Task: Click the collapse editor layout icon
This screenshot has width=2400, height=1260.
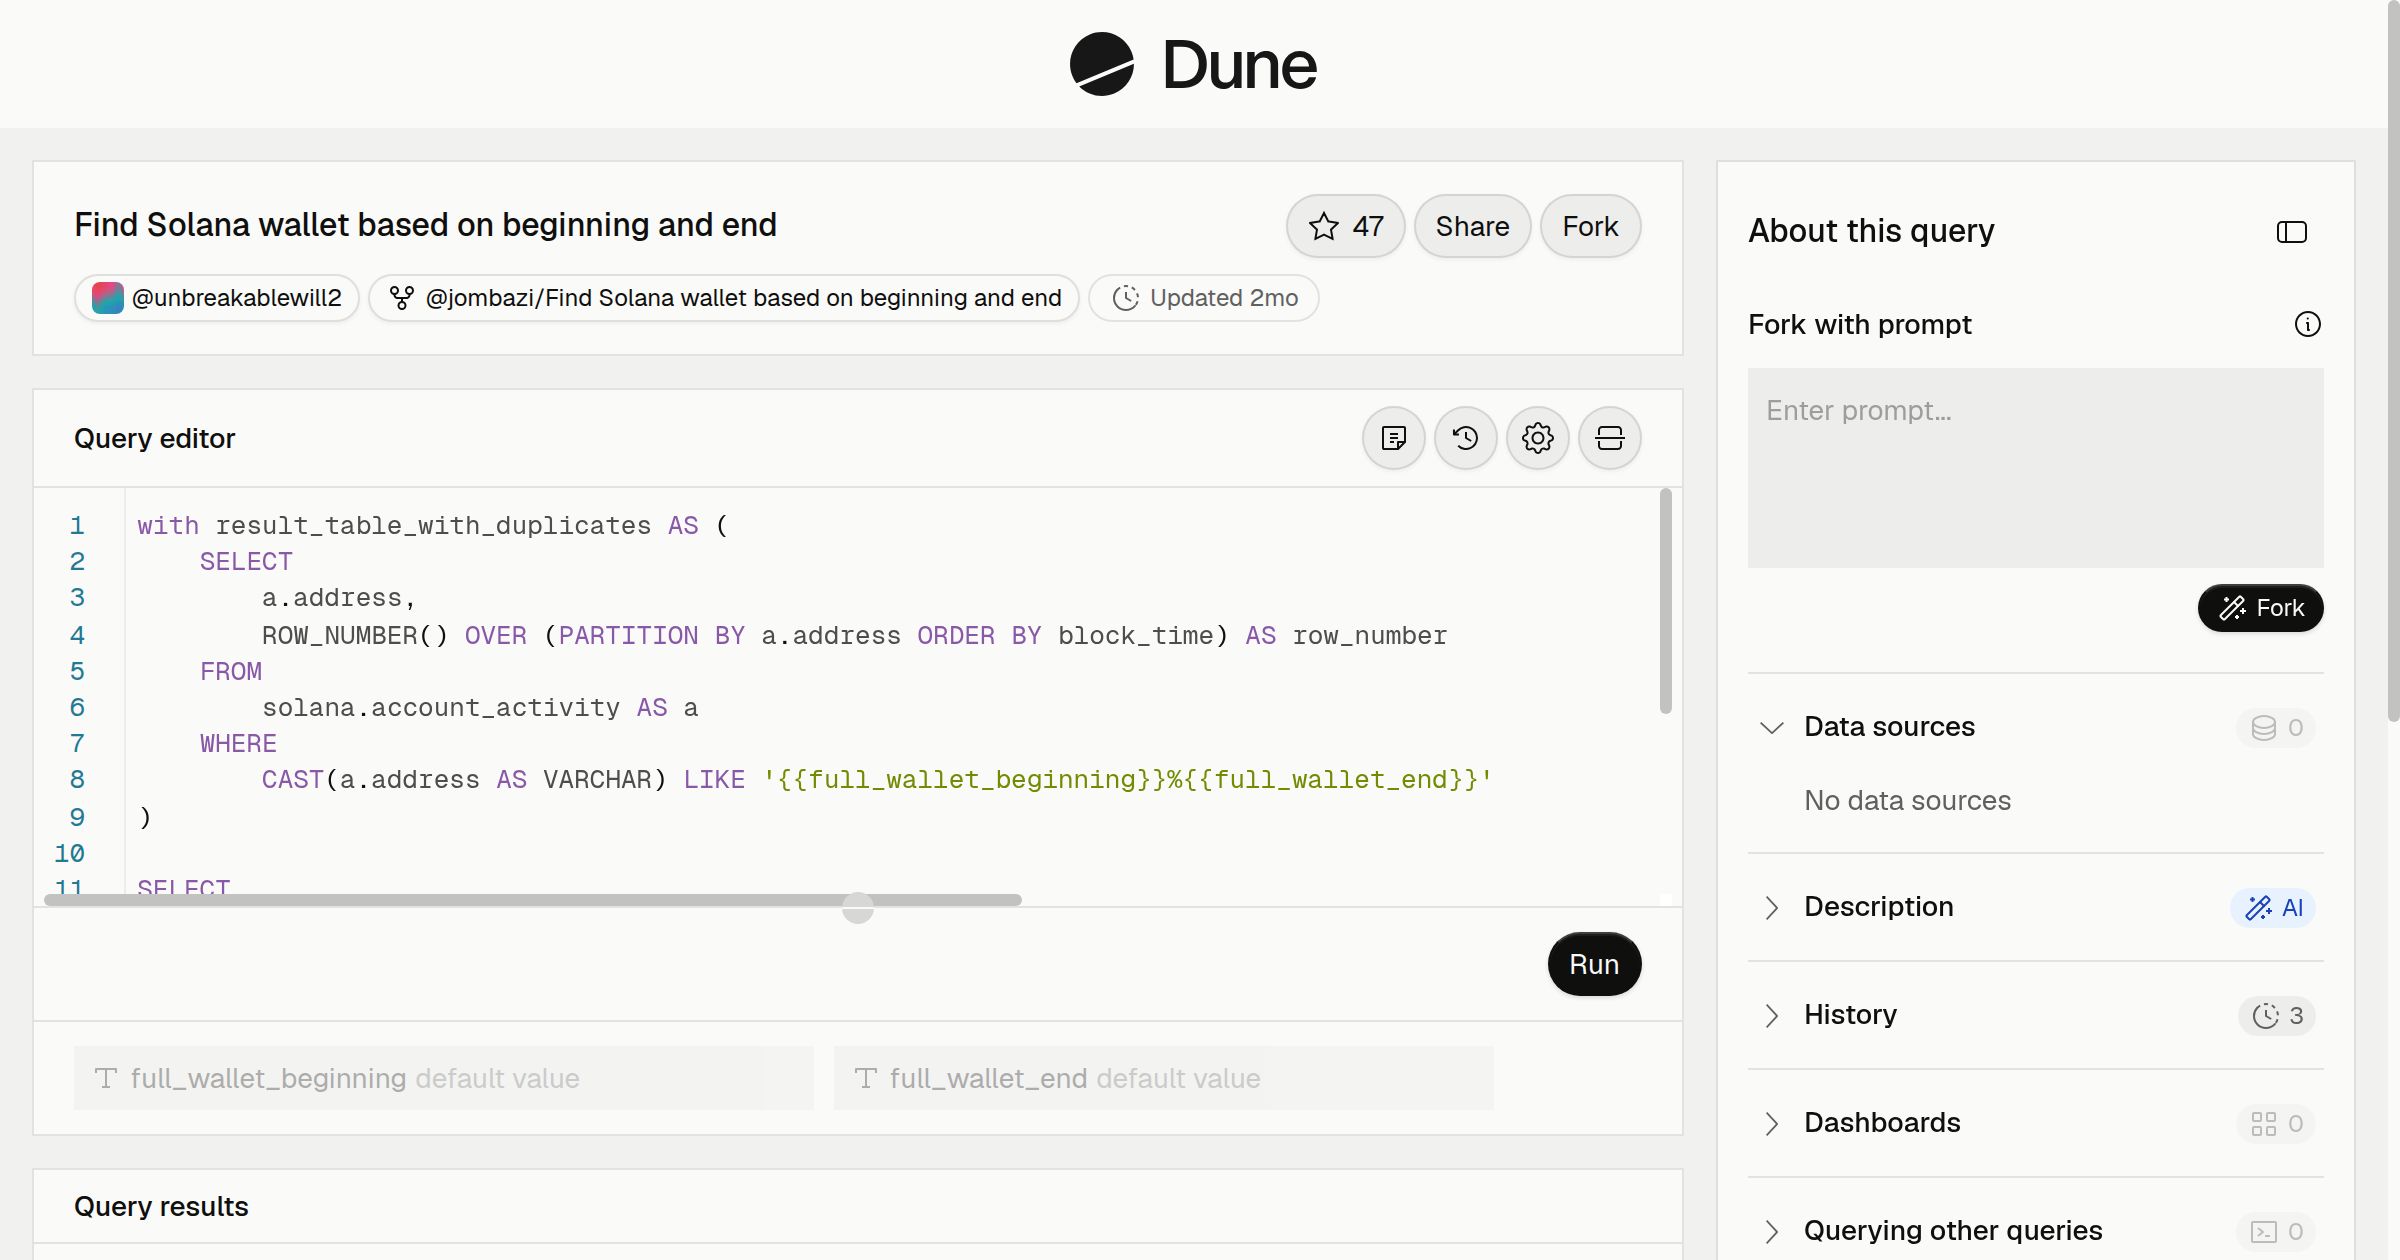Action: click(x=1610, y=438)
